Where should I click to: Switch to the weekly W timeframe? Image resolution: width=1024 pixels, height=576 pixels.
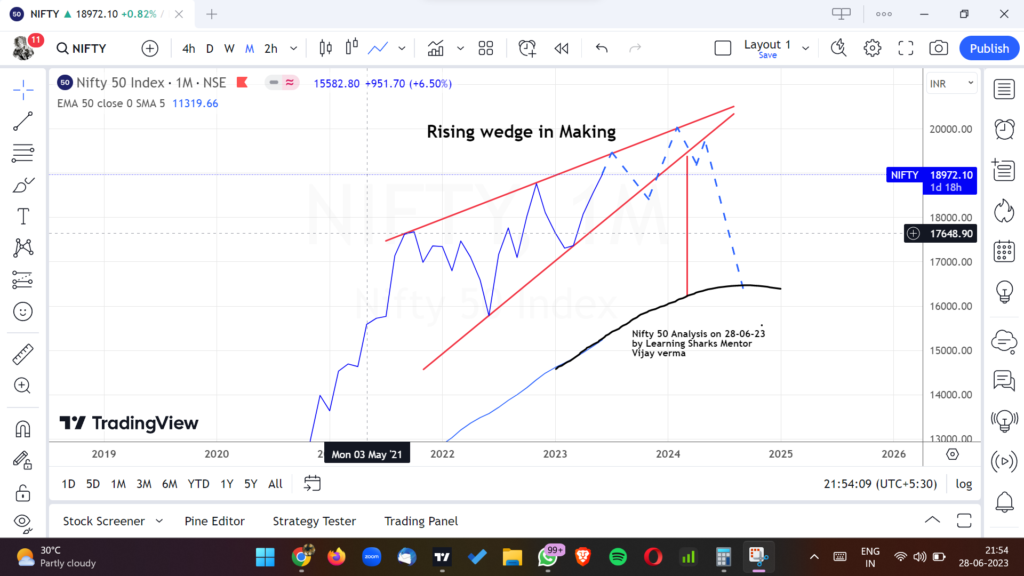pyautogui.click(x=229, y=48)
